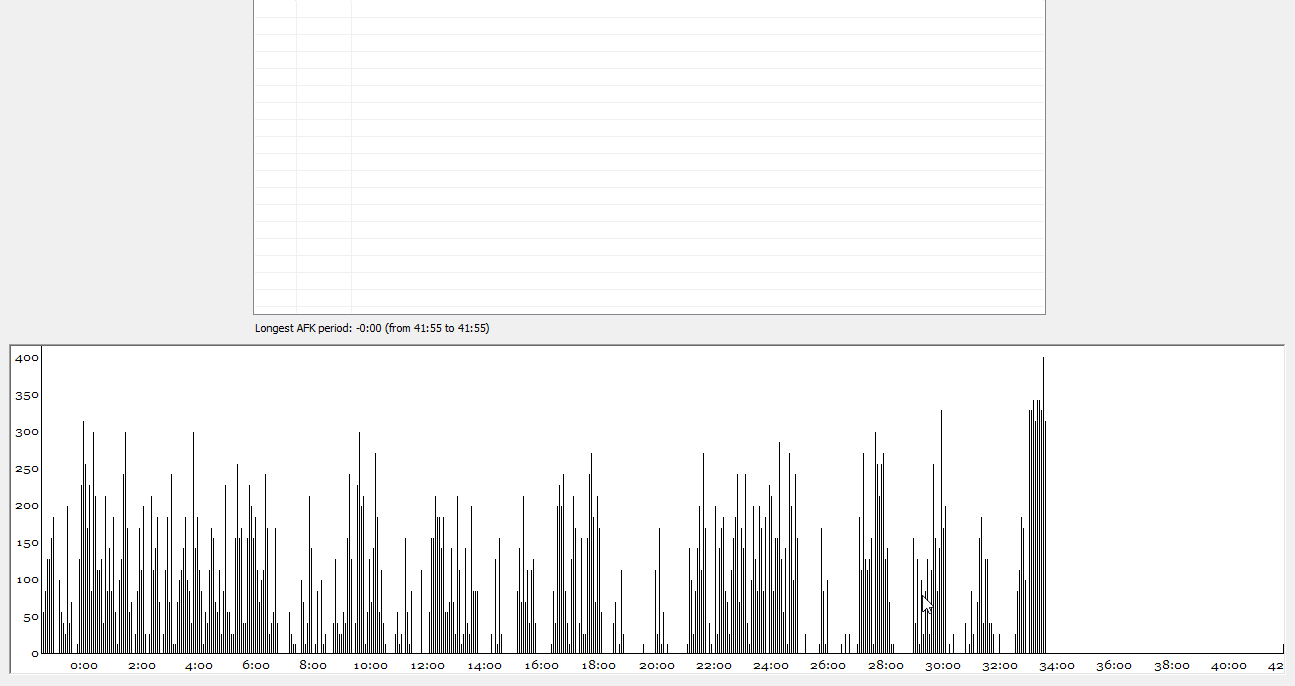Click the 150 value on the vertical axis
Screen dimensions: 1295x686
pos(27,543)
